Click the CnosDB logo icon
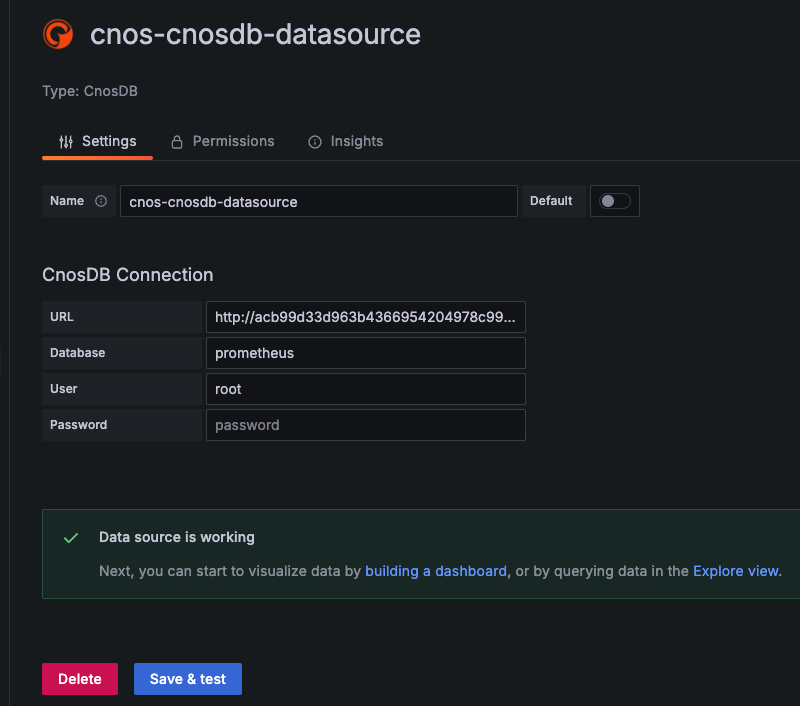 (x=58, y=35)
